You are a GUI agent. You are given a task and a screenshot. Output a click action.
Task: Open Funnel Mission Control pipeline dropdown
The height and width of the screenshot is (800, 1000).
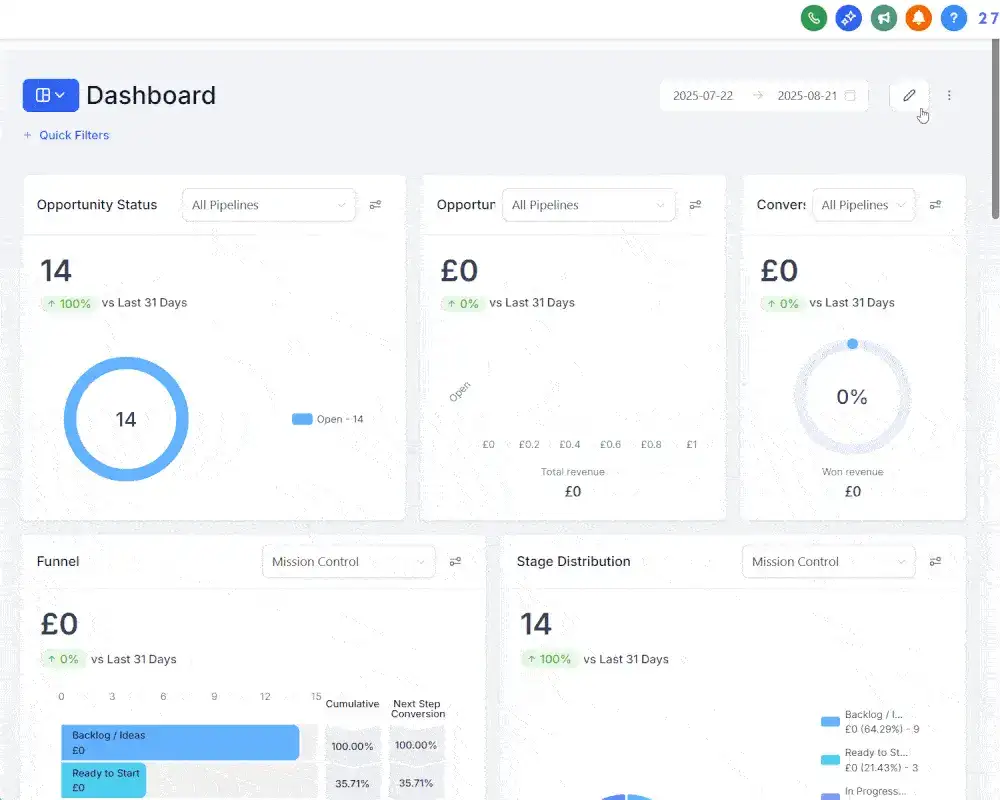click(x=348, y=561)
